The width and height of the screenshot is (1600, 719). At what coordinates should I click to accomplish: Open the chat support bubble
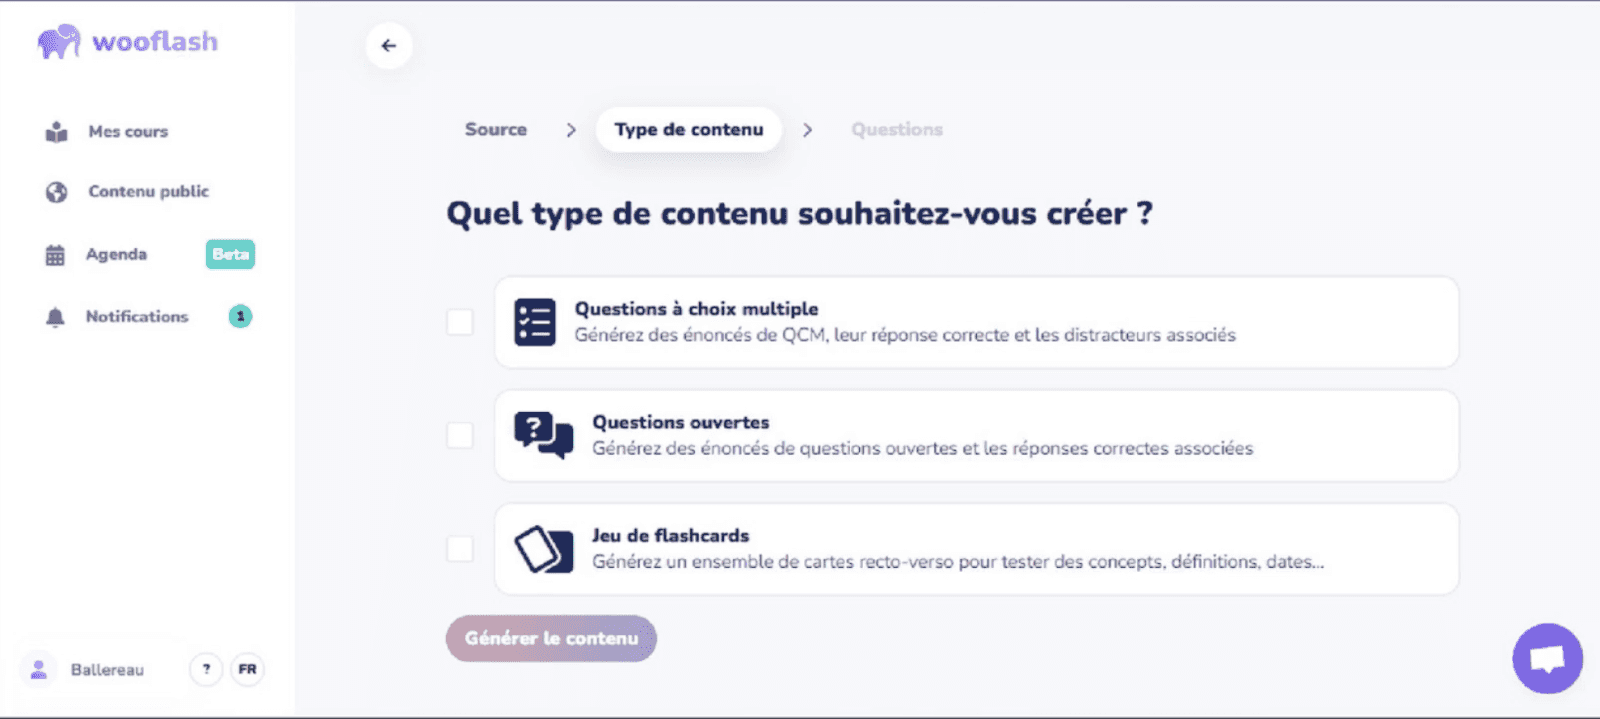click(1547, 658)
